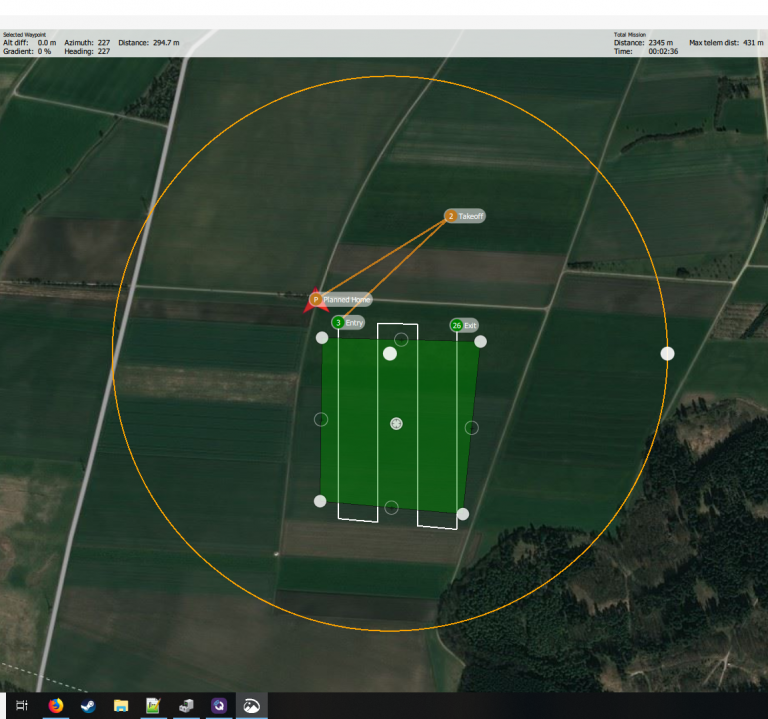Add vertex on polygon's right edge midpoint
The height and width of the screenshot is (719, 768).
click(472, 428)
